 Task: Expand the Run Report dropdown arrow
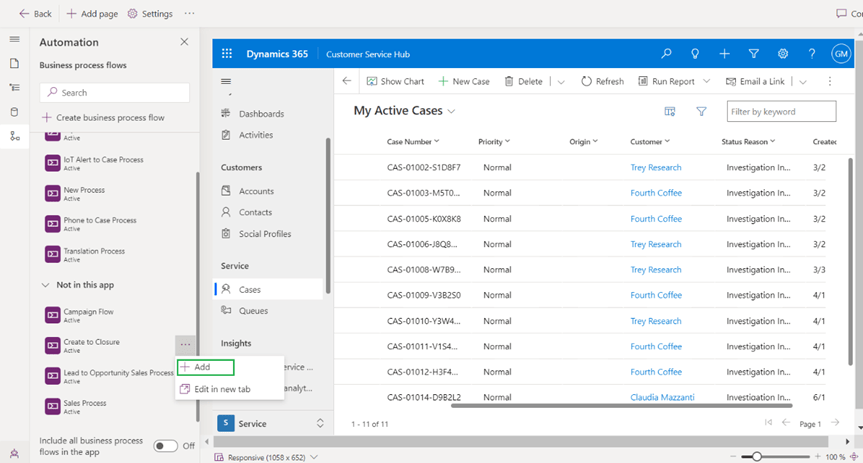pos(706,81)
